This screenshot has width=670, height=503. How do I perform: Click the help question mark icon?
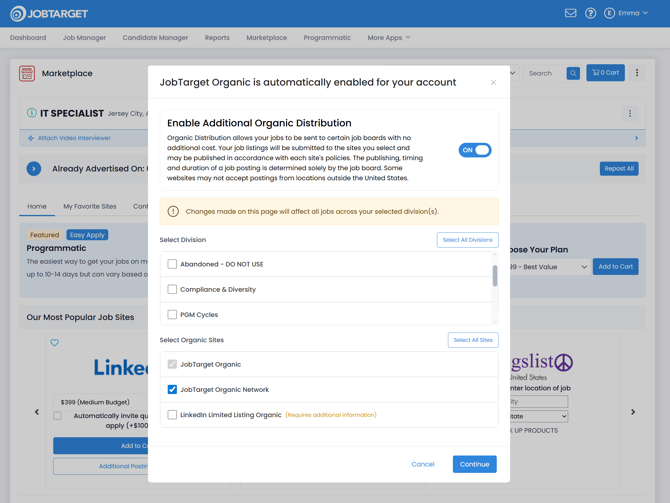(590, 13)
